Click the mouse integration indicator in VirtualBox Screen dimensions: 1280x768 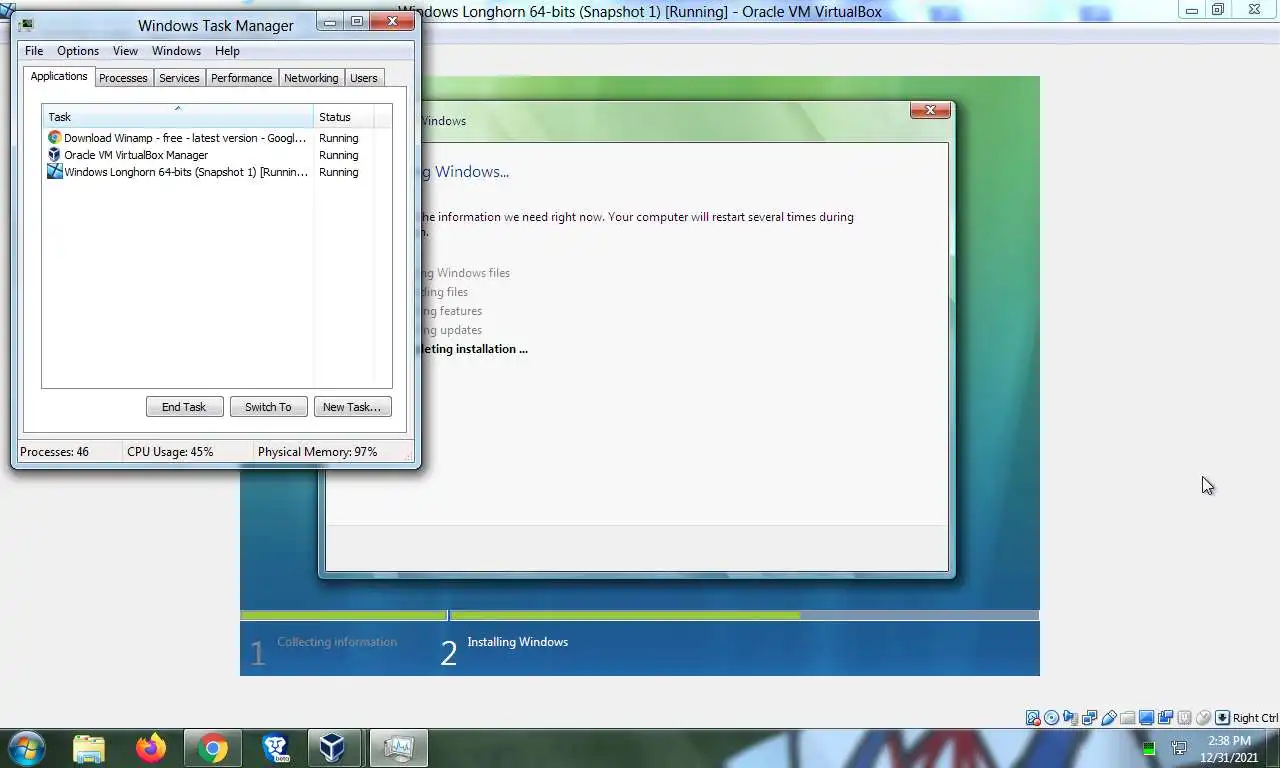1203,718
